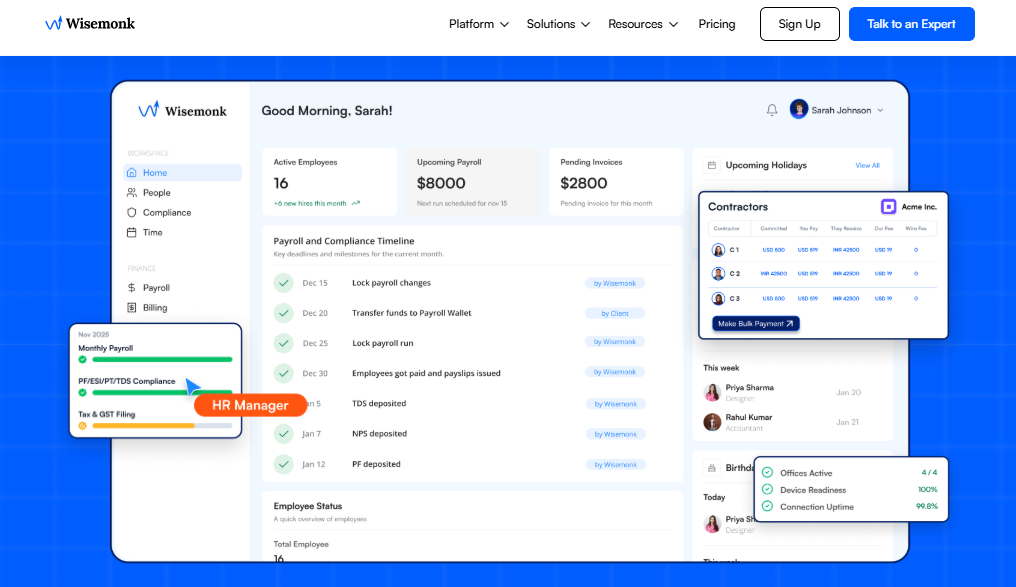Open the Platform dropdown
1016x587 pixels.
pyautogui.click(x=478, y=24)
